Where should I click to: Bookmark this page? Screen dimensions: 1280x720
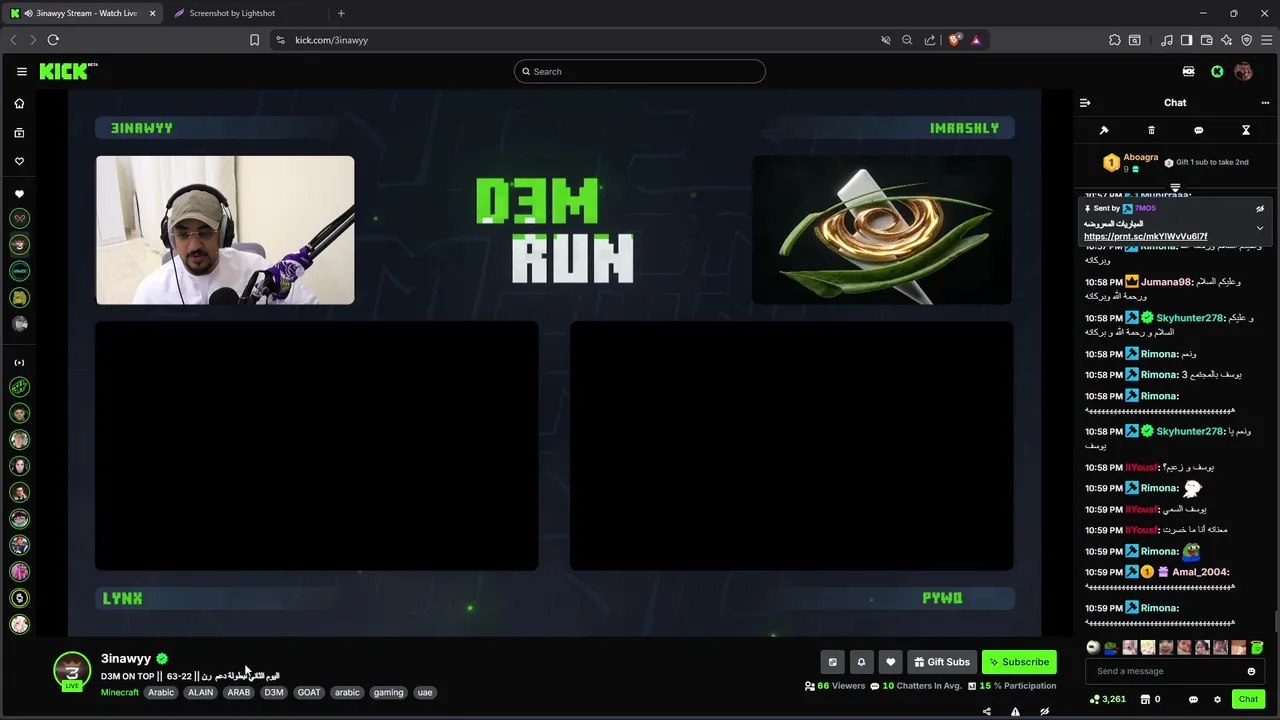coord(254,40)
